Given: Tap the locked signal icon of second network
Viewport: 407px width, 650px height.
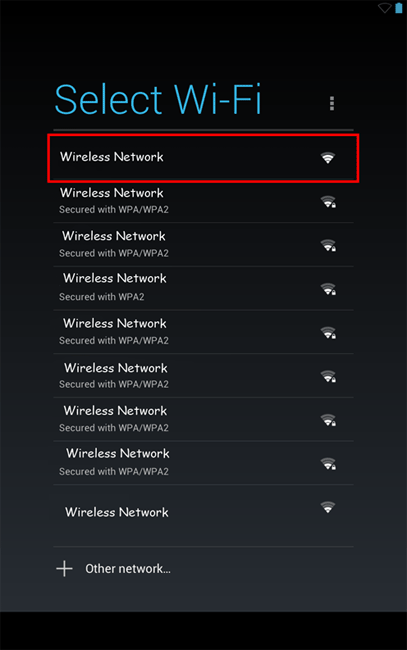Looking at the screenshot, I should [328, 202].
